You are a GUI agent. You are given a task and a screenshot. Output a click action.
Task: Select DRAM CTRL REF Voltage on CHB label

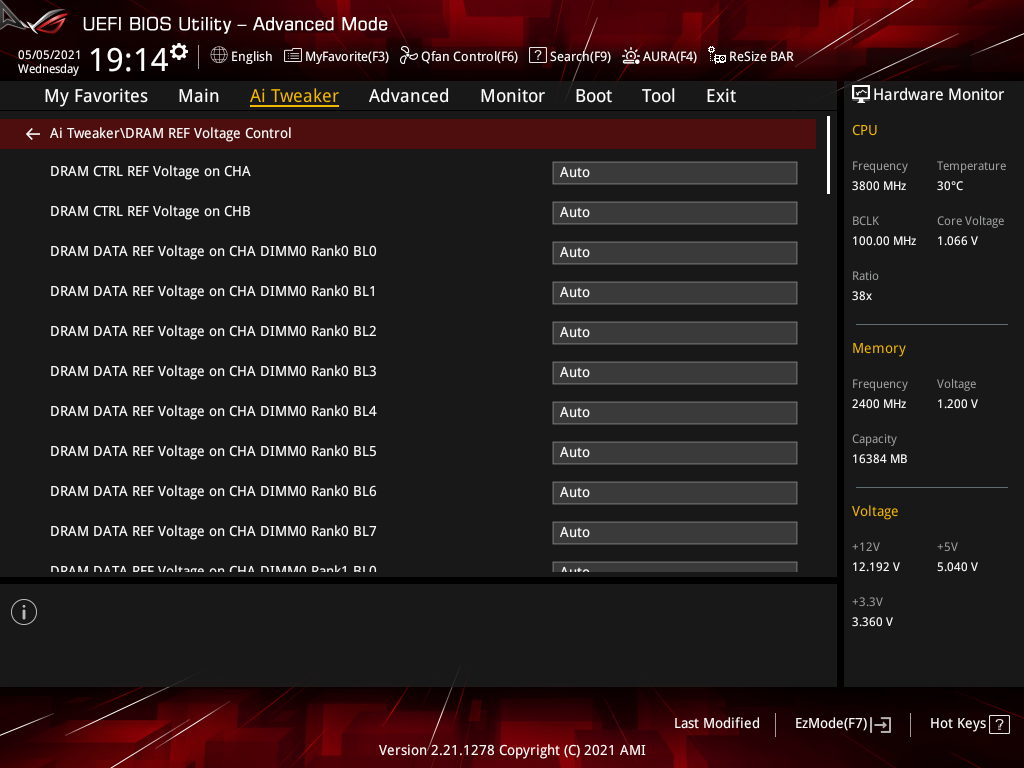tap(150, 212)
